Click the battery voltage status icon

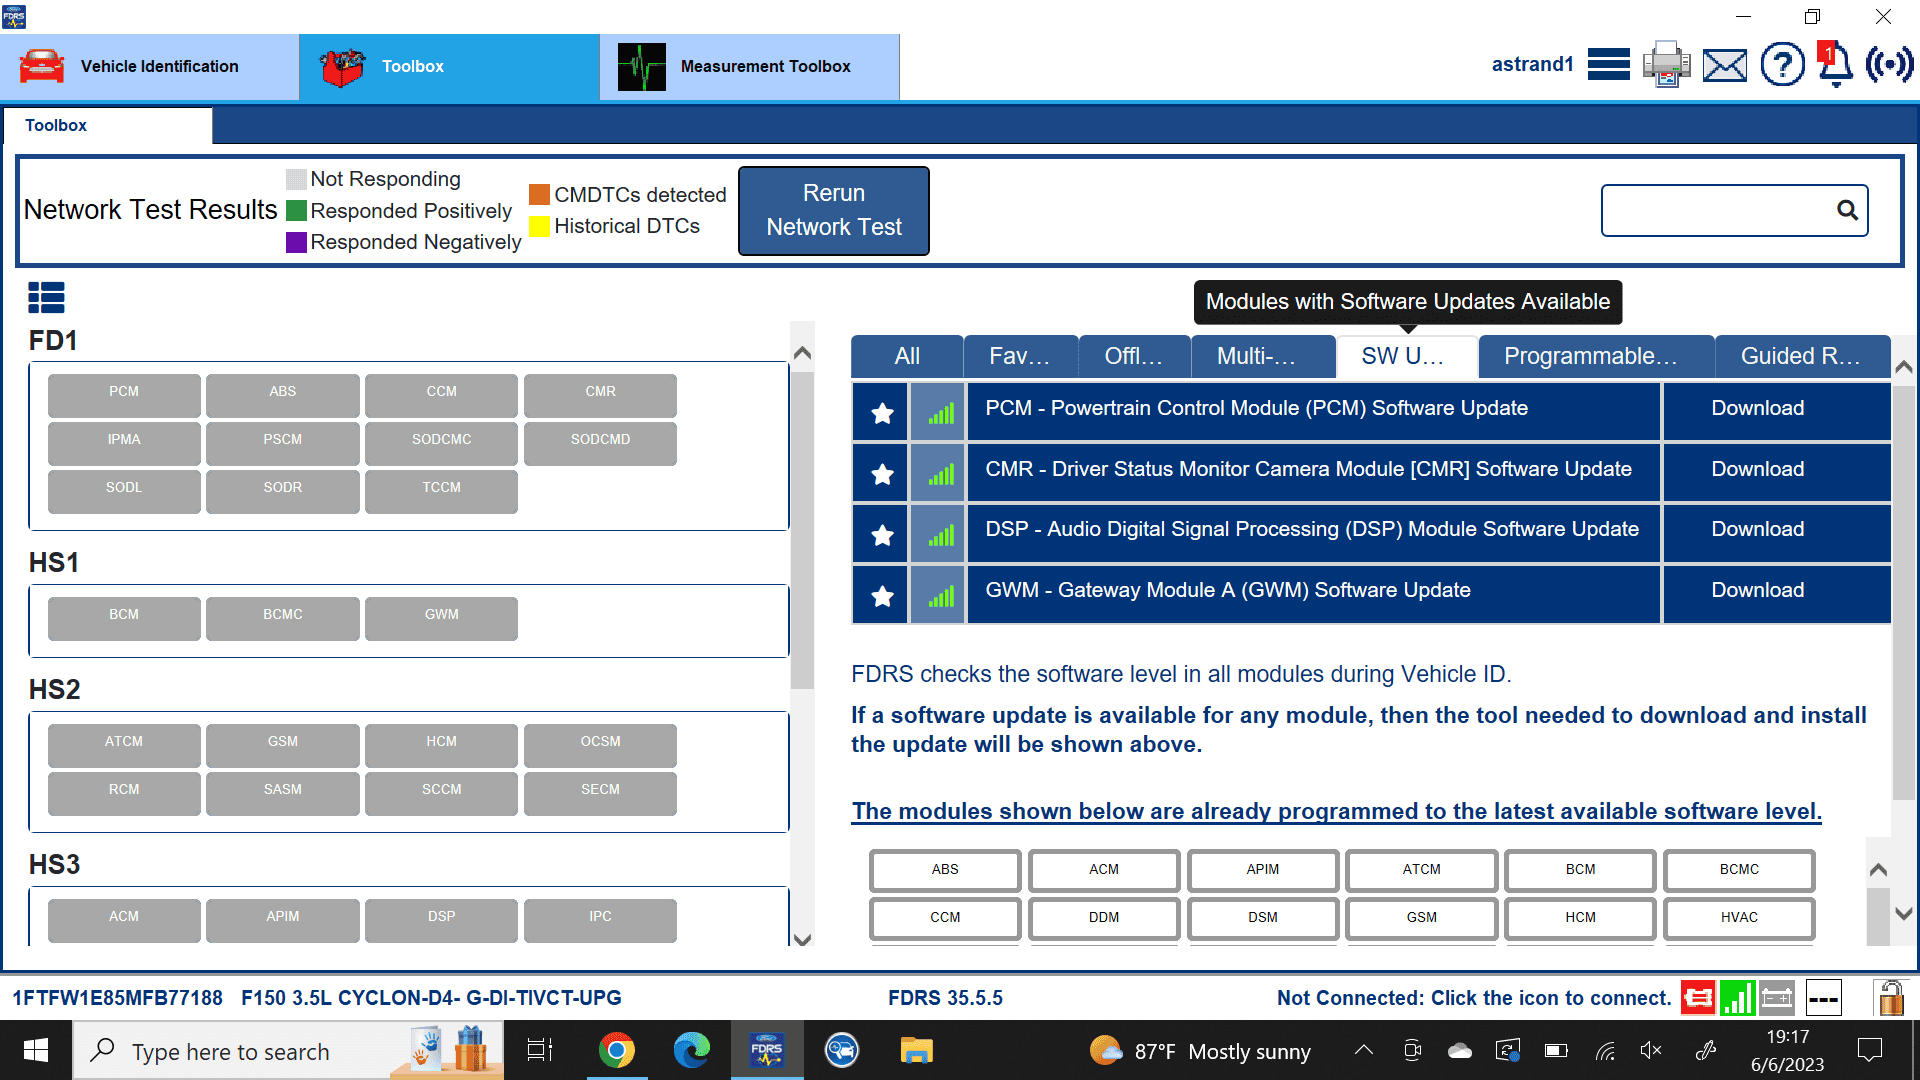tap(1777, 997)
